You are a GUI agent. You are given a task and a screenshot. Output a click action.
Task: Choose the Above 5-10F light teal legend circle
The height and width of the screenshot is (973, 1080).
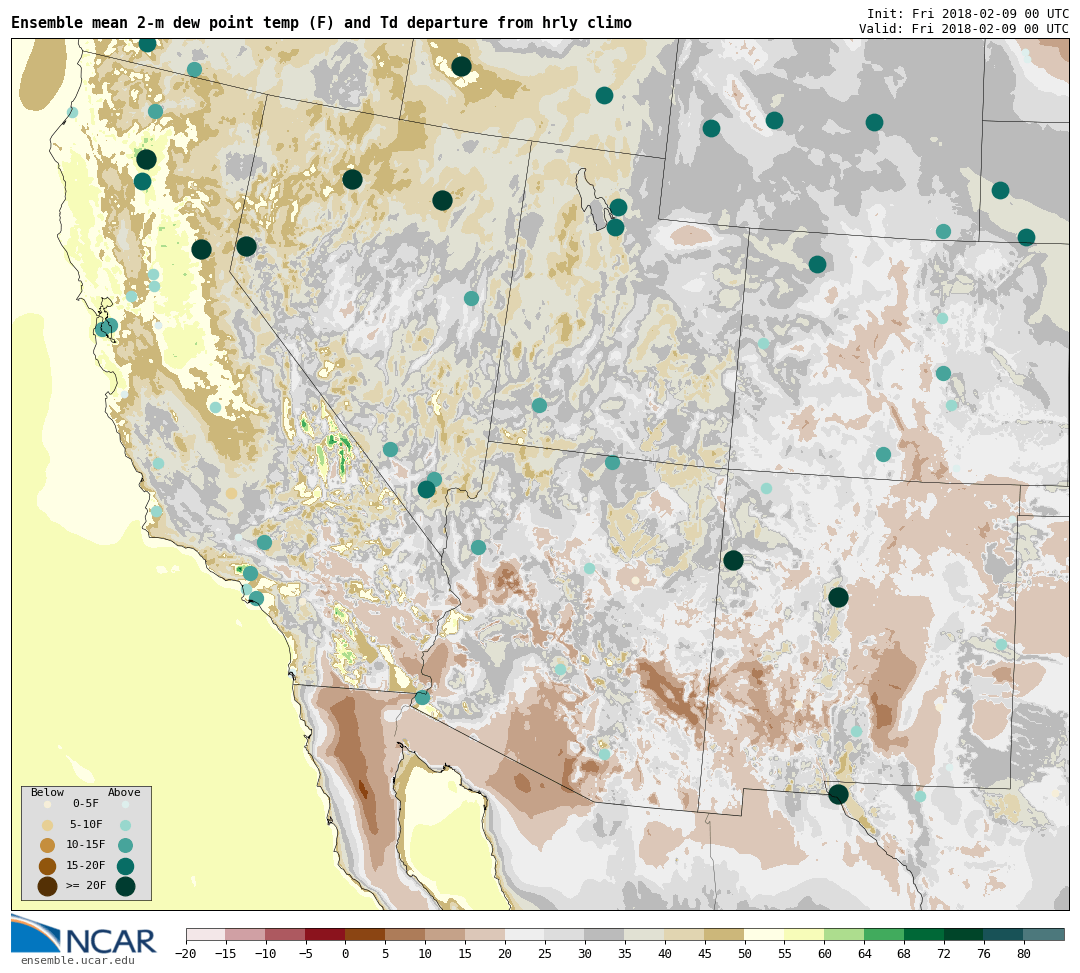point(125,825)
